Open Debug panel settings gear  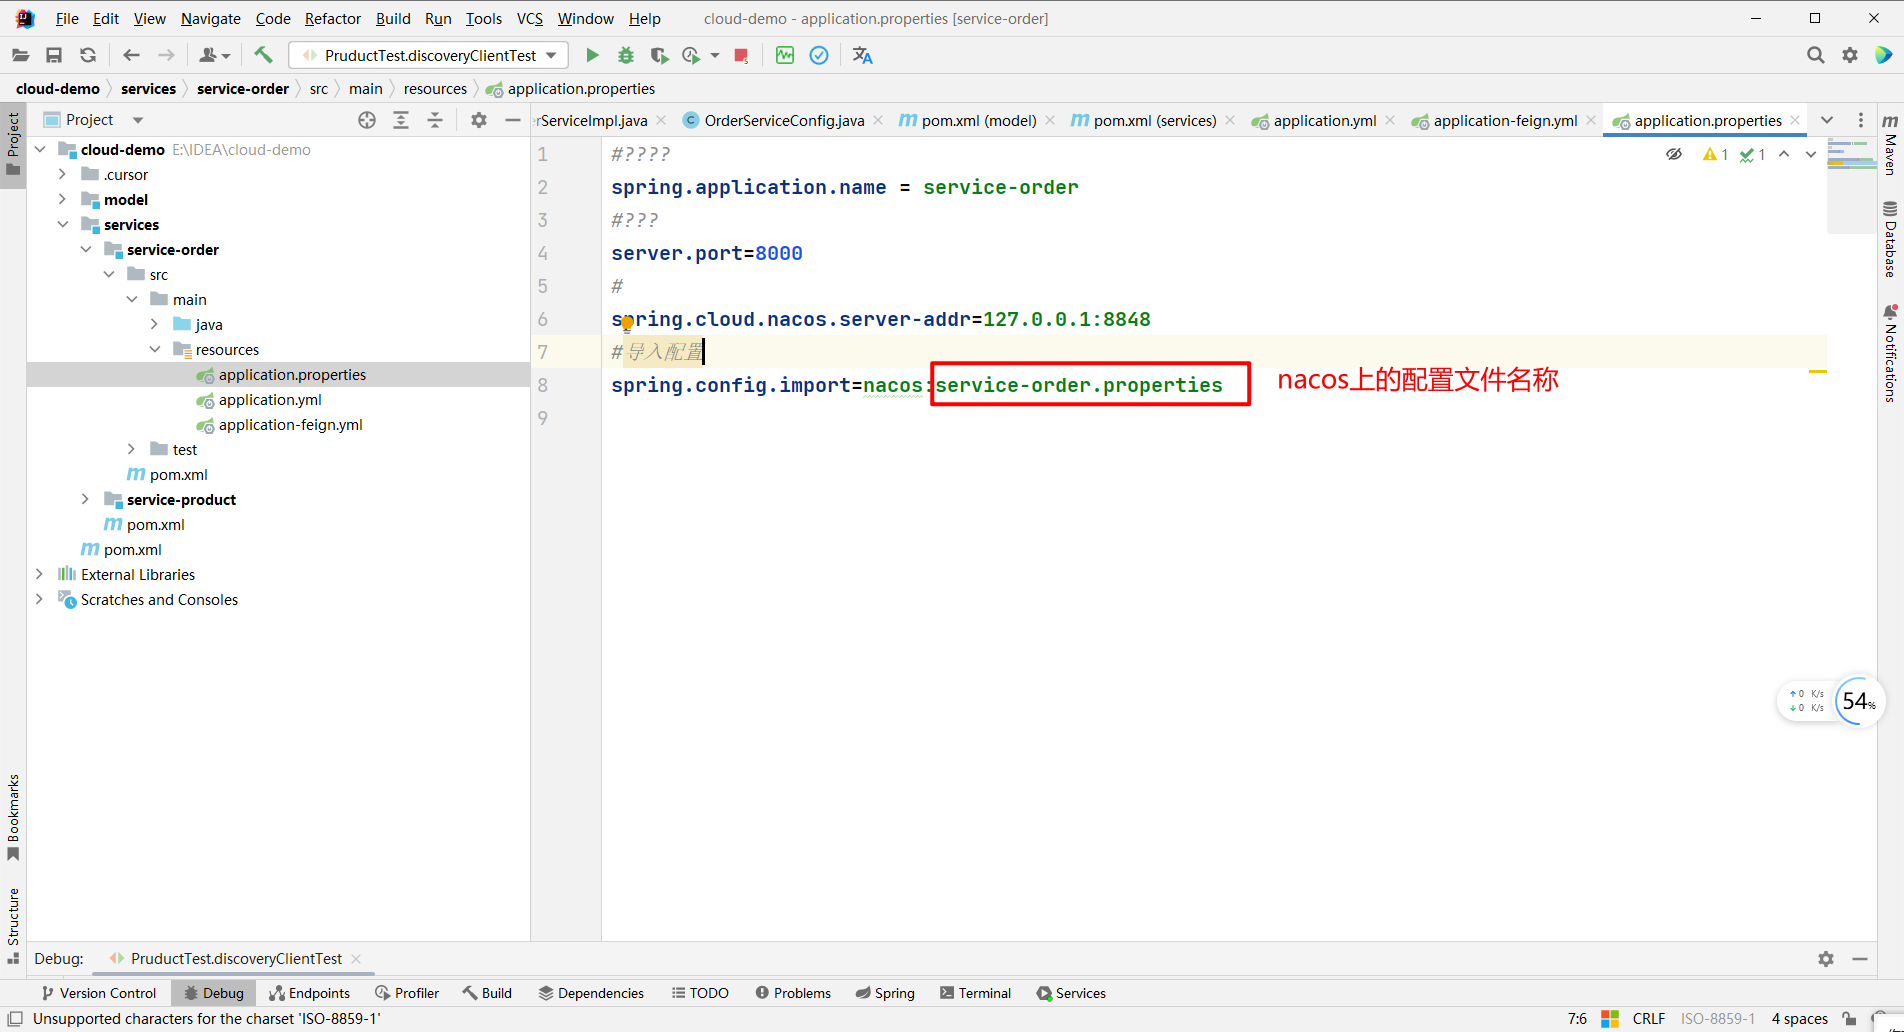[x=1826, y=959]
